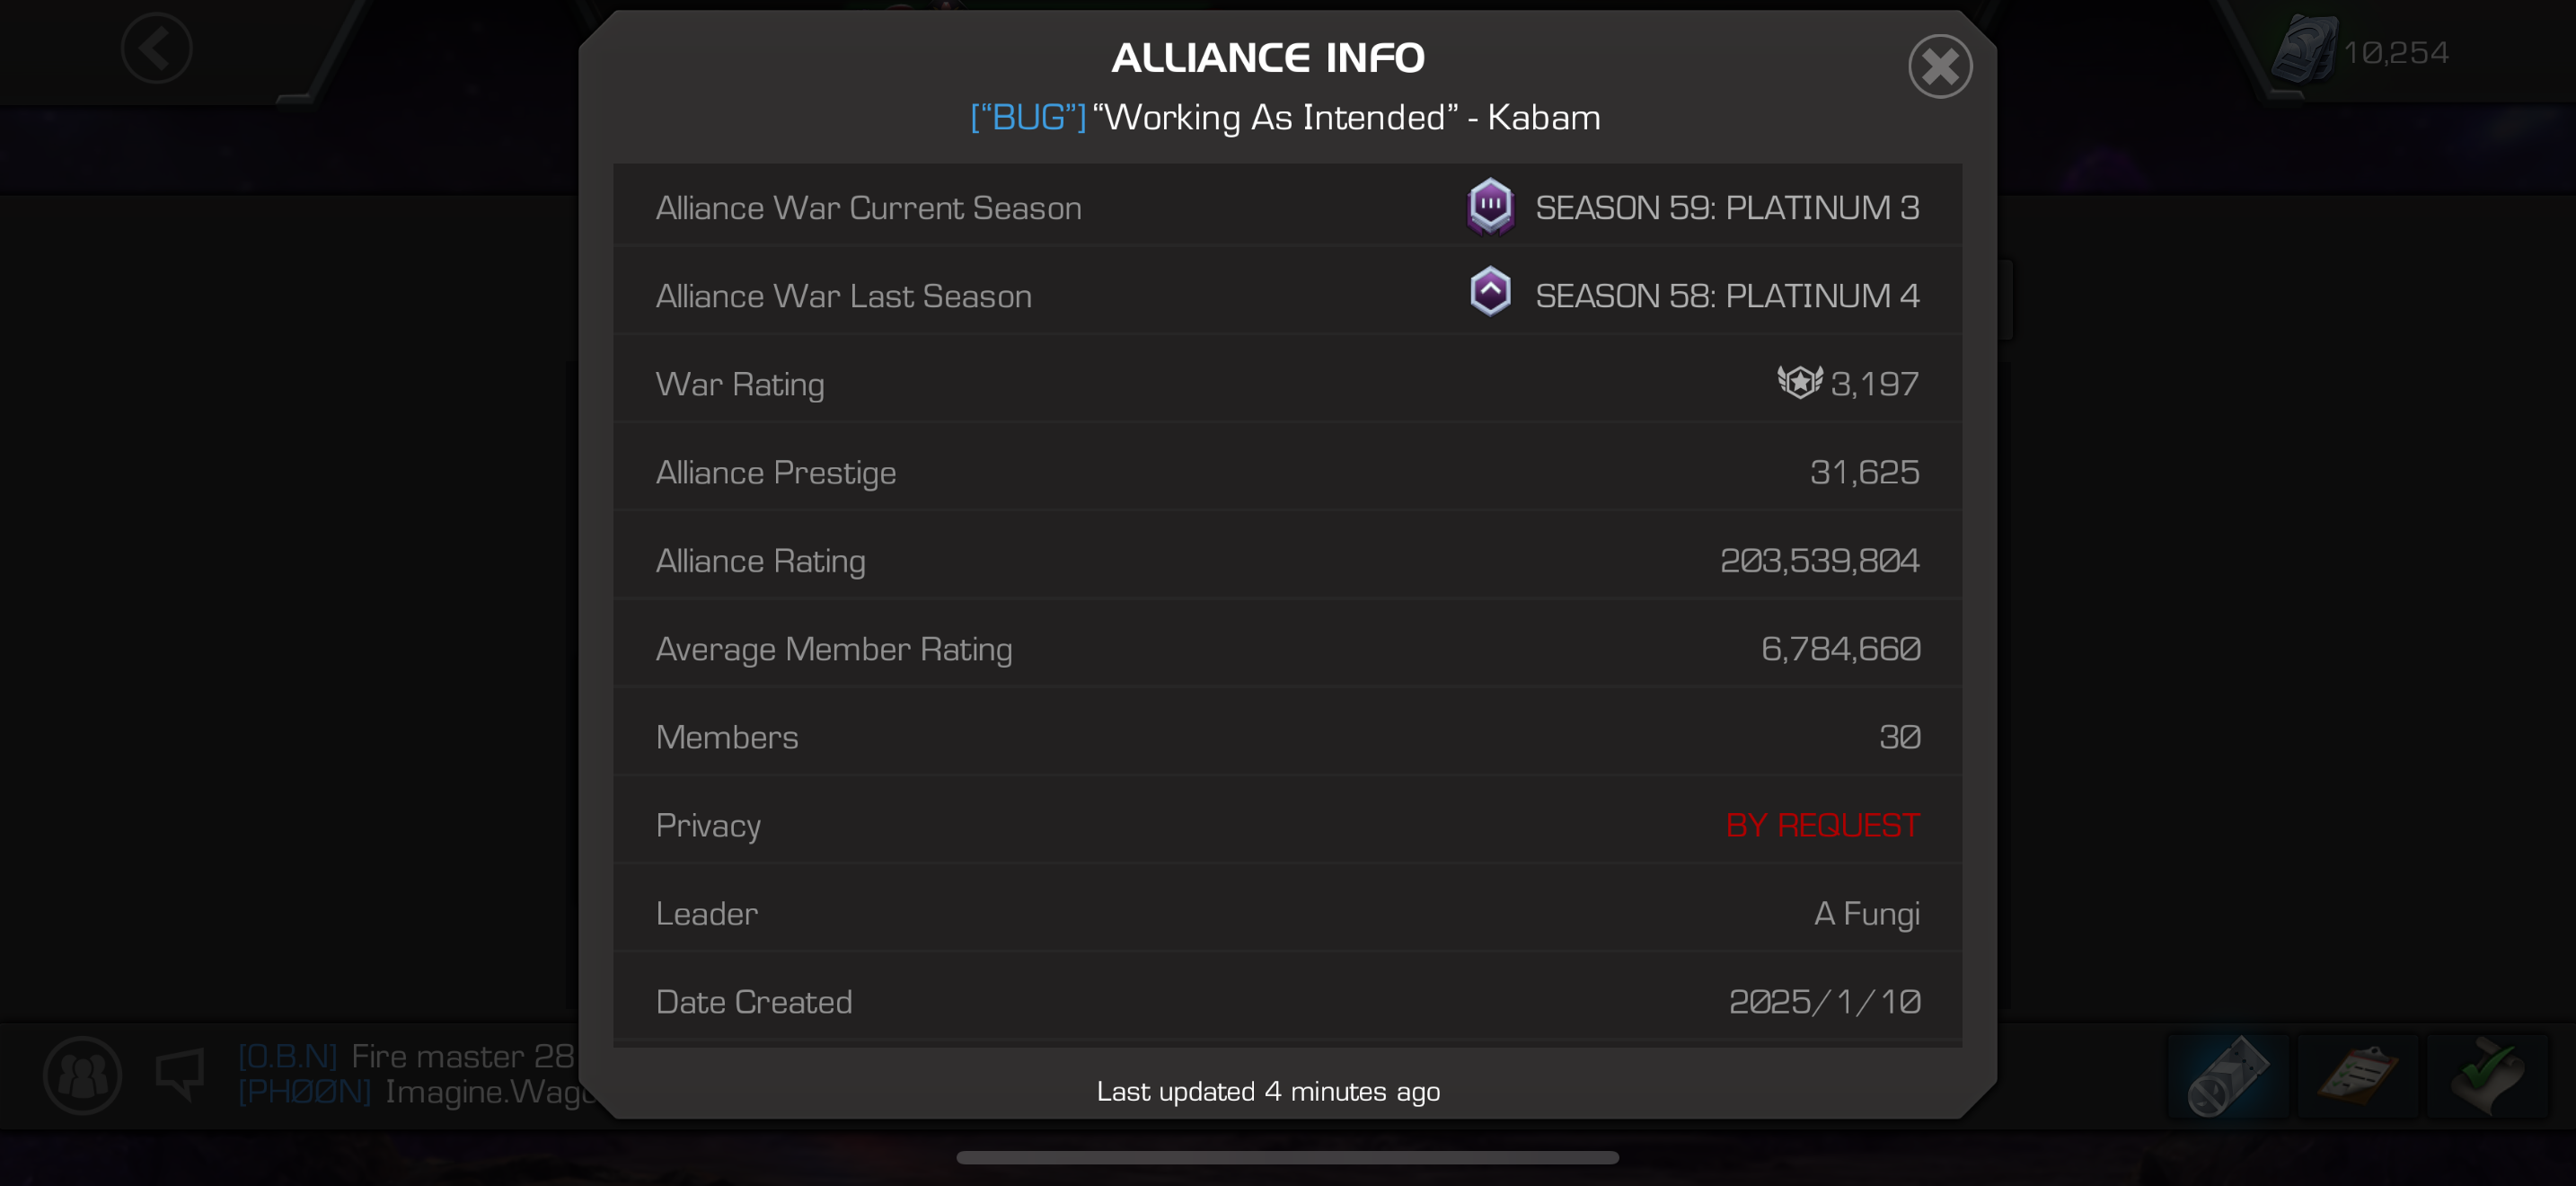The height and width of the screenshot is (1186, 2576).
Task: Open the flashlight search tool icon
Action: [x=2228, y=1076]
